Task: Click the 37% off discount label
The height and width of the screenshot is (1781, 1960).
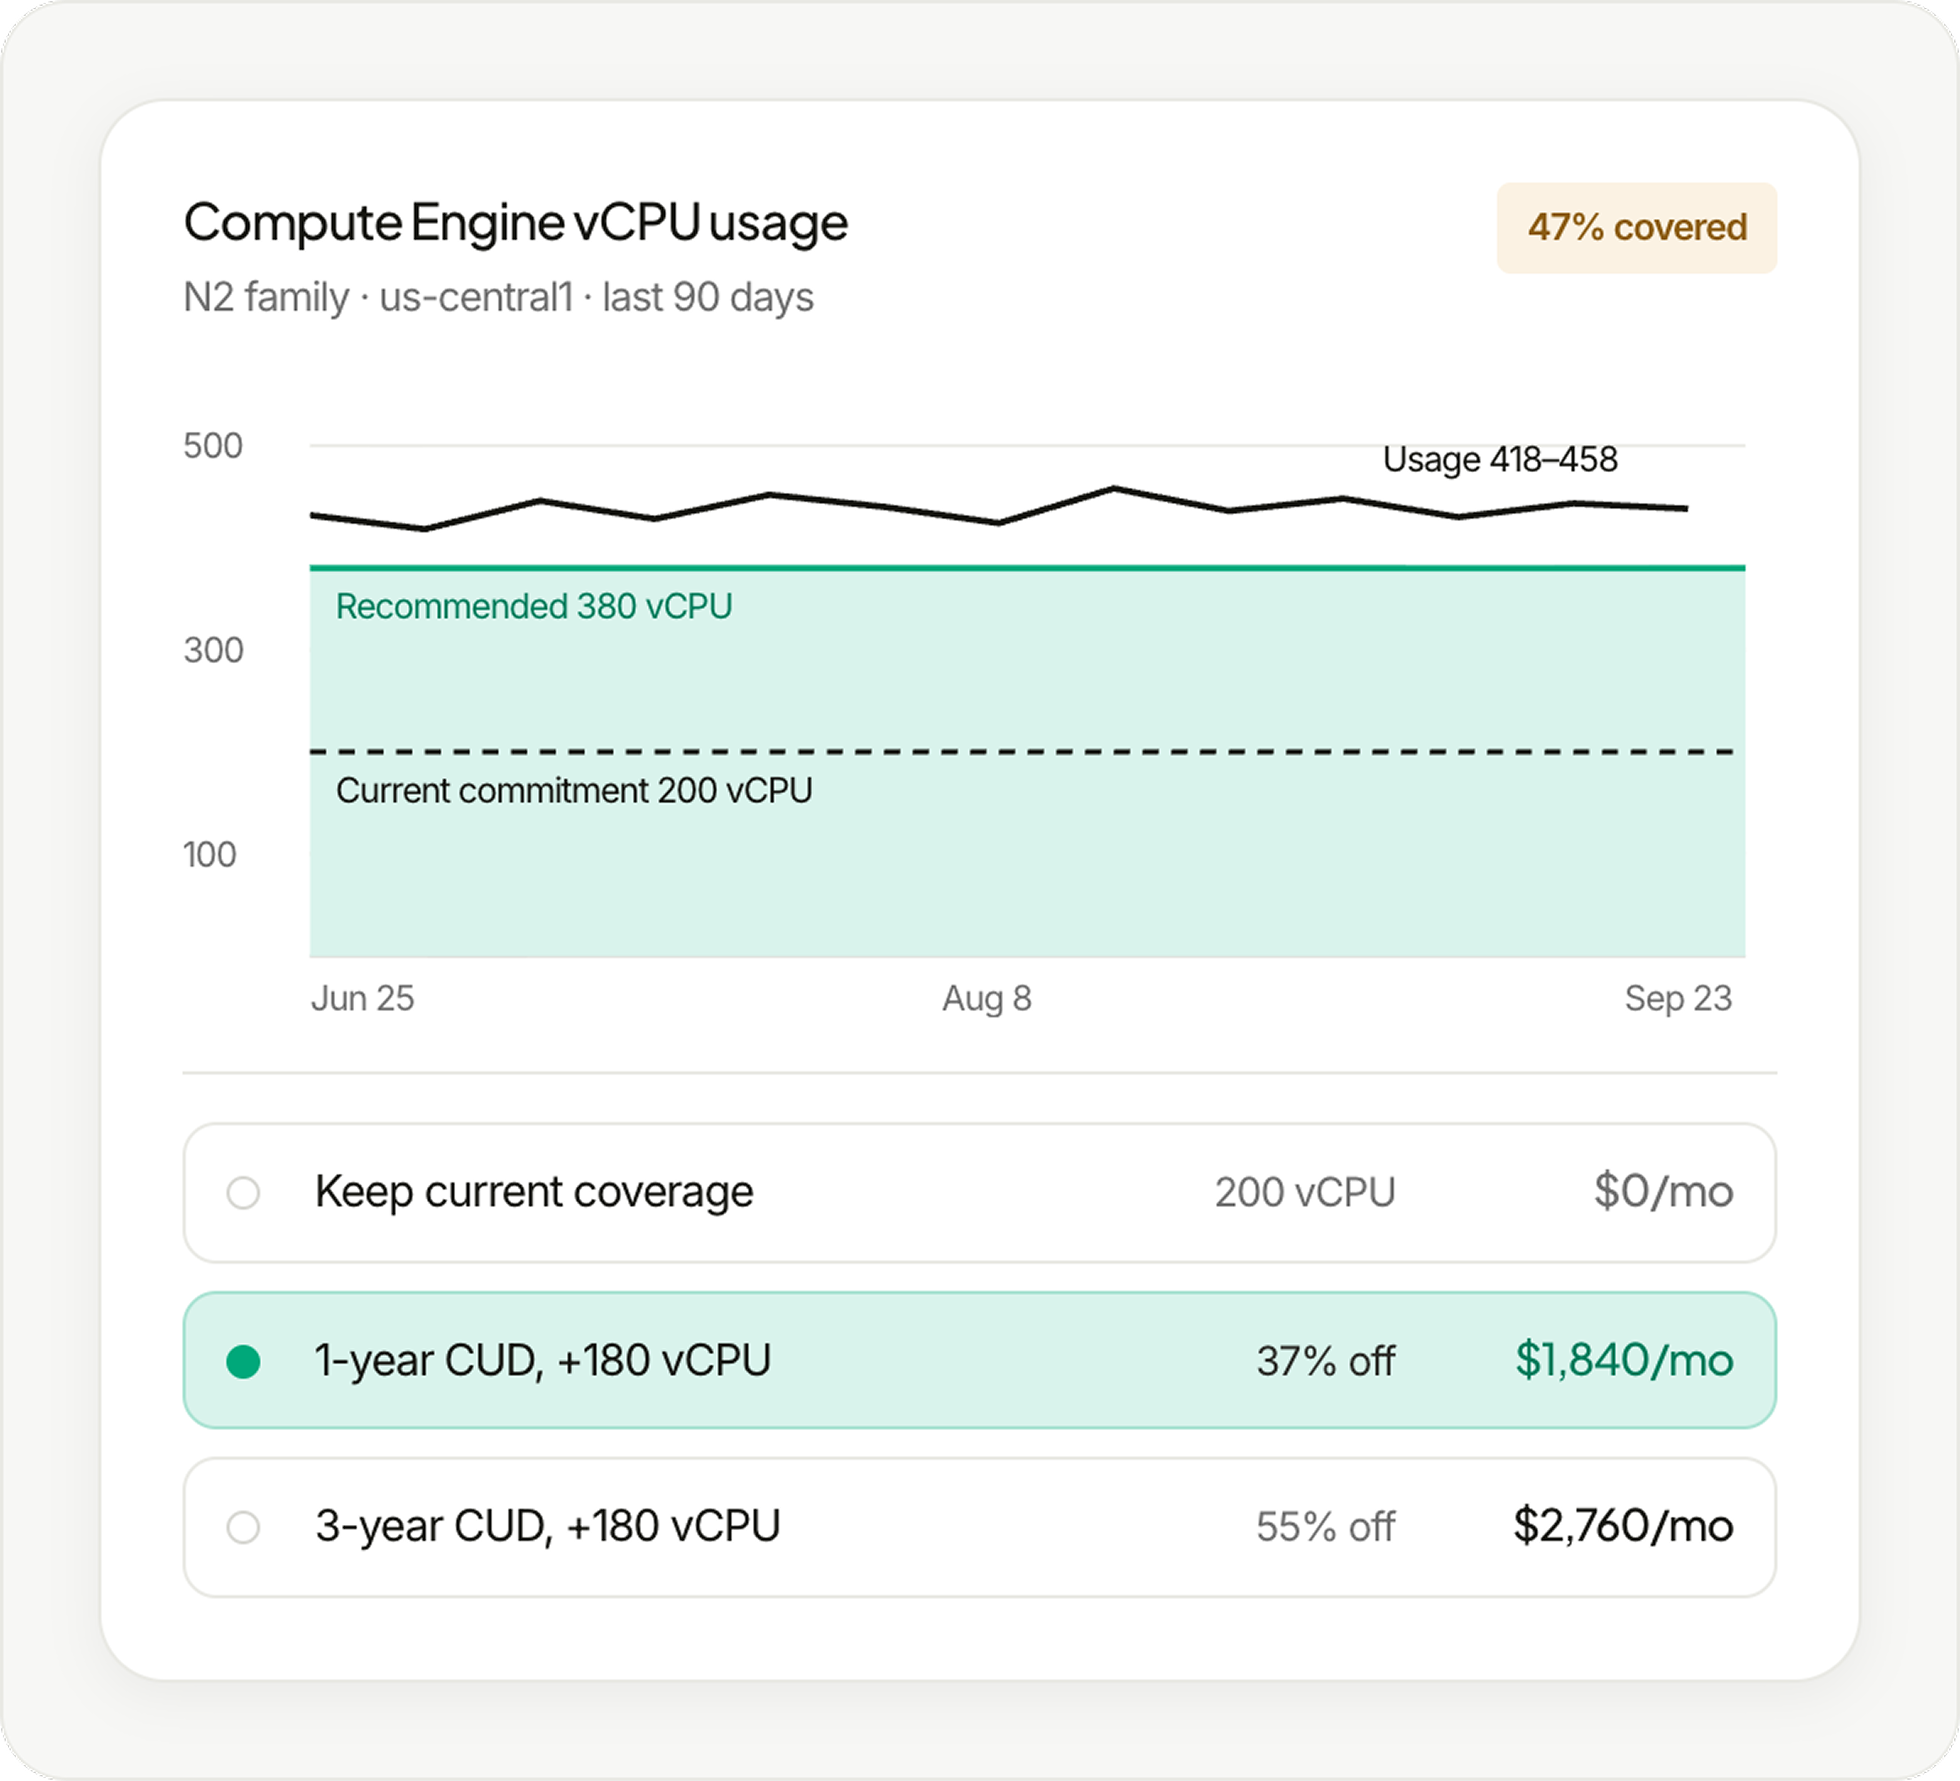Action: tap(1325, 1361)
